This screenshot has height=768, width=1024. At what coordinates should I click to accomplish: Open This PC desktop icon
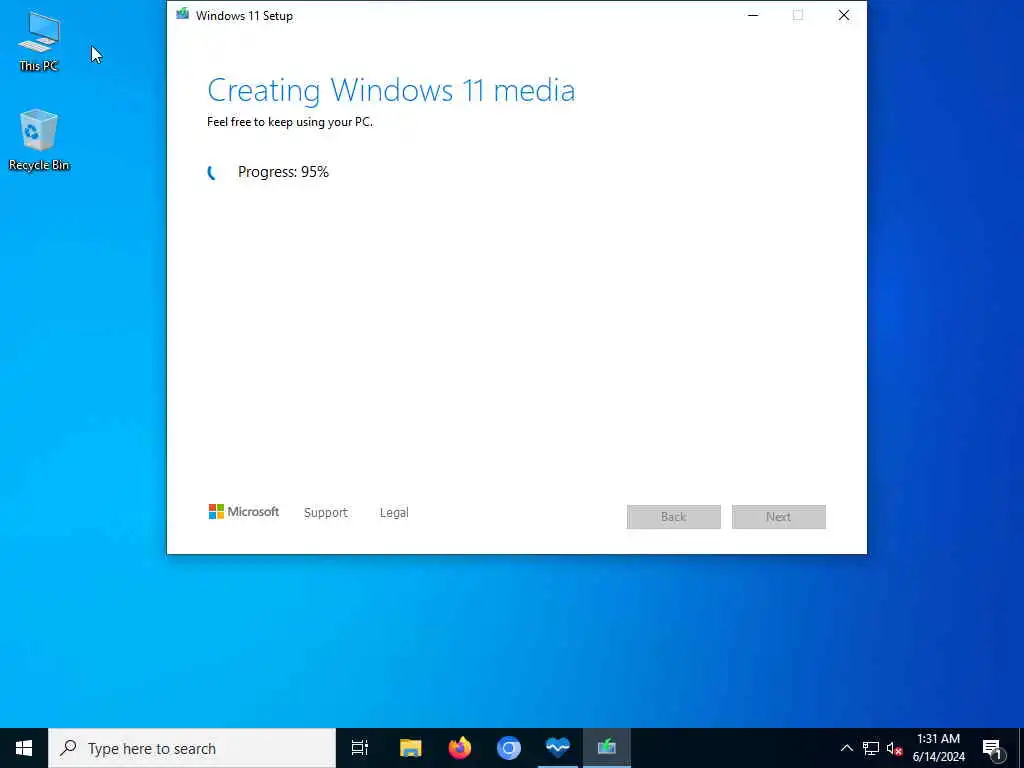(39, 40)
